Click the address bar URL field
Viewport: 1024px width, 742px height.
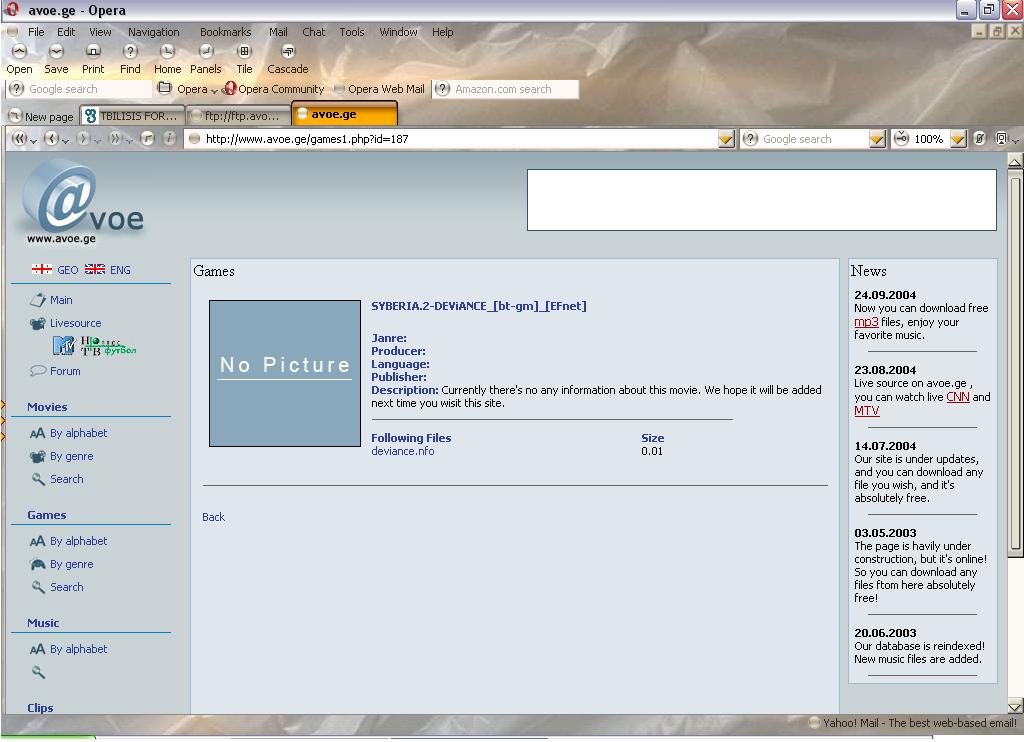click(451, 138)
